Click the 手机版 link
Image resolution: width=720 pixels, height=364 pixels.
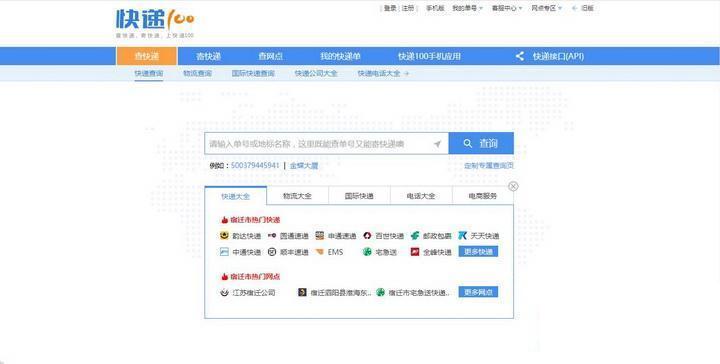click(435, 8)
